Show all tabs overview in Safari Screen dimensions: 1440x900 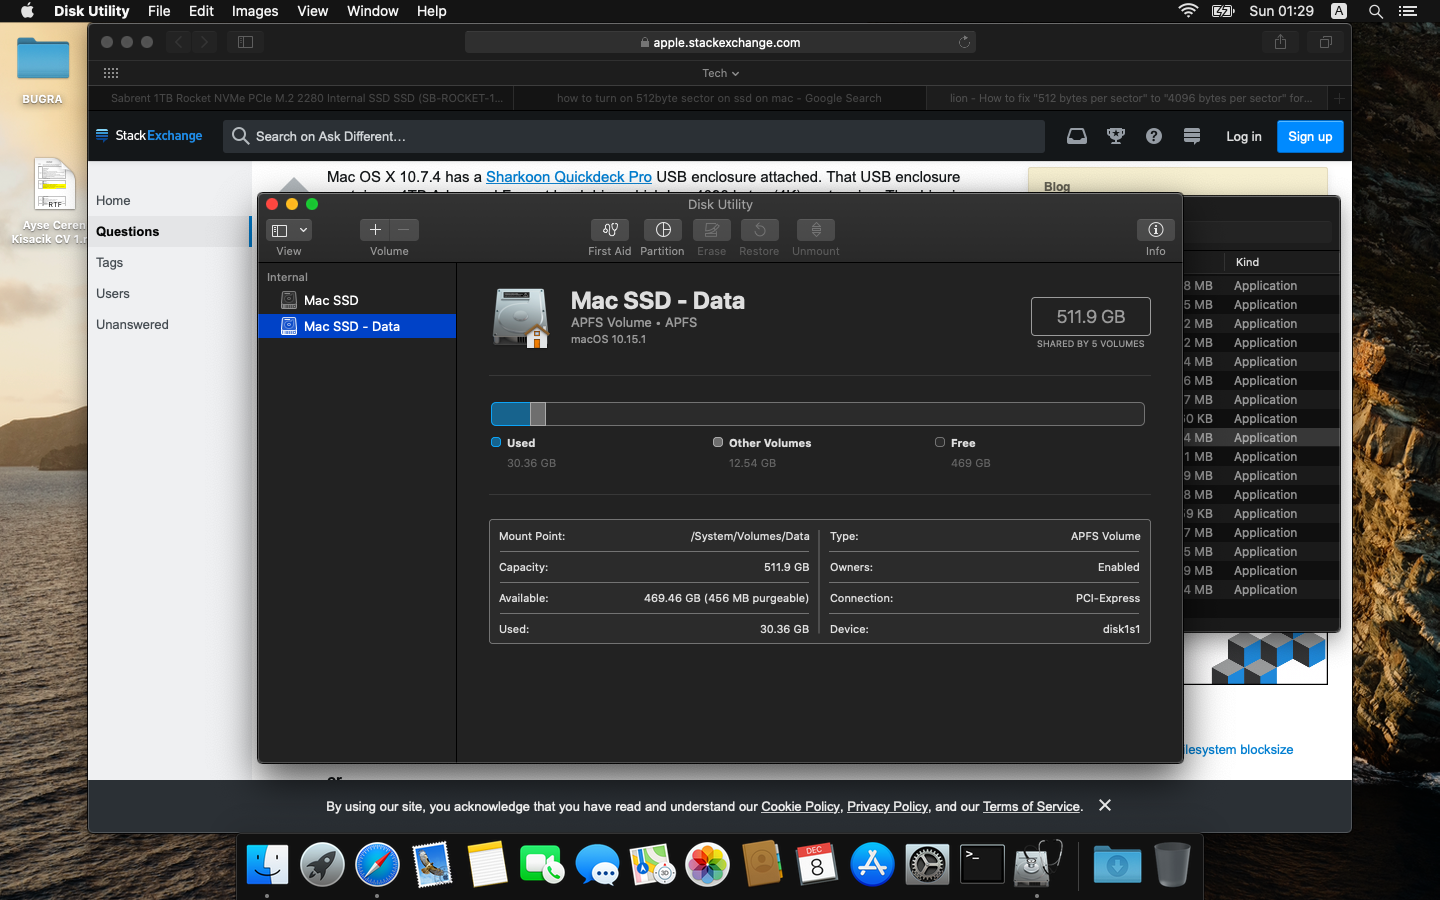click(1325, 42)
